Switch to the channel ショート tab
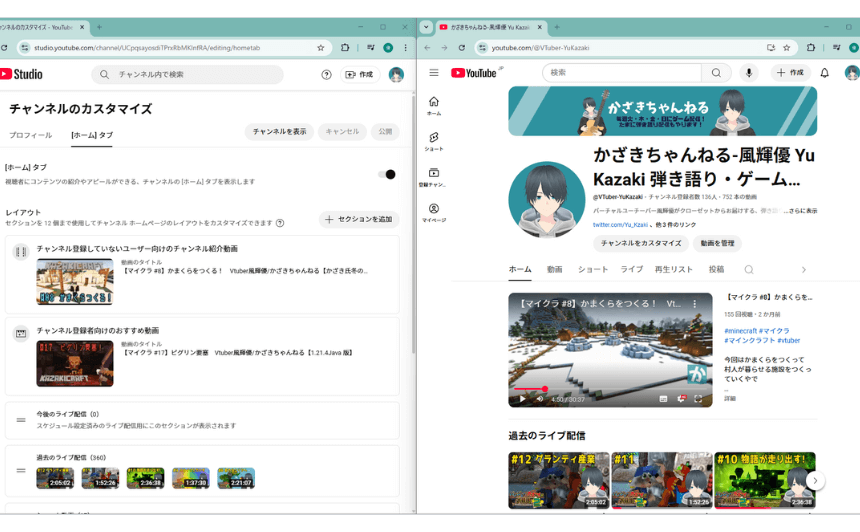The height and width of the screenshot is (532, 860). 593,269
